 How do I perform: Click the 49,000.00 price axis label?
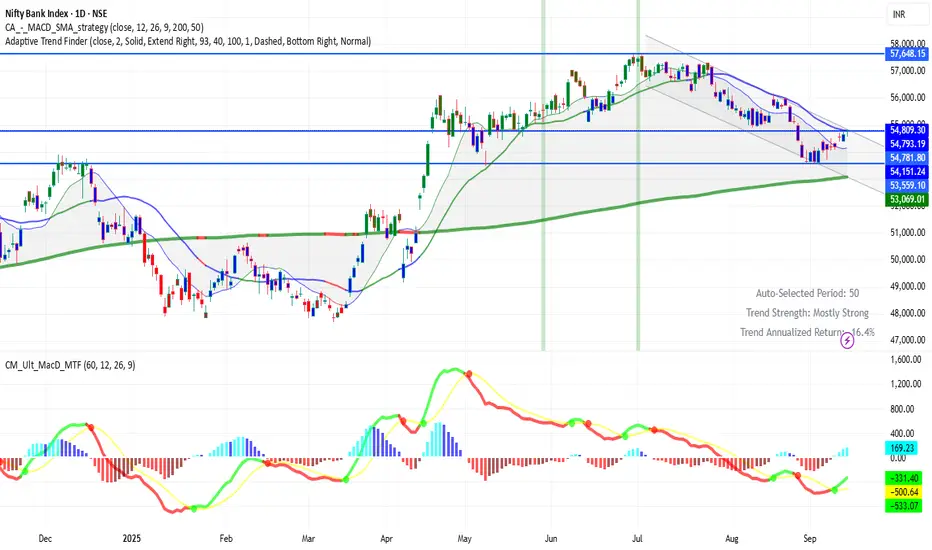[907, 286]
